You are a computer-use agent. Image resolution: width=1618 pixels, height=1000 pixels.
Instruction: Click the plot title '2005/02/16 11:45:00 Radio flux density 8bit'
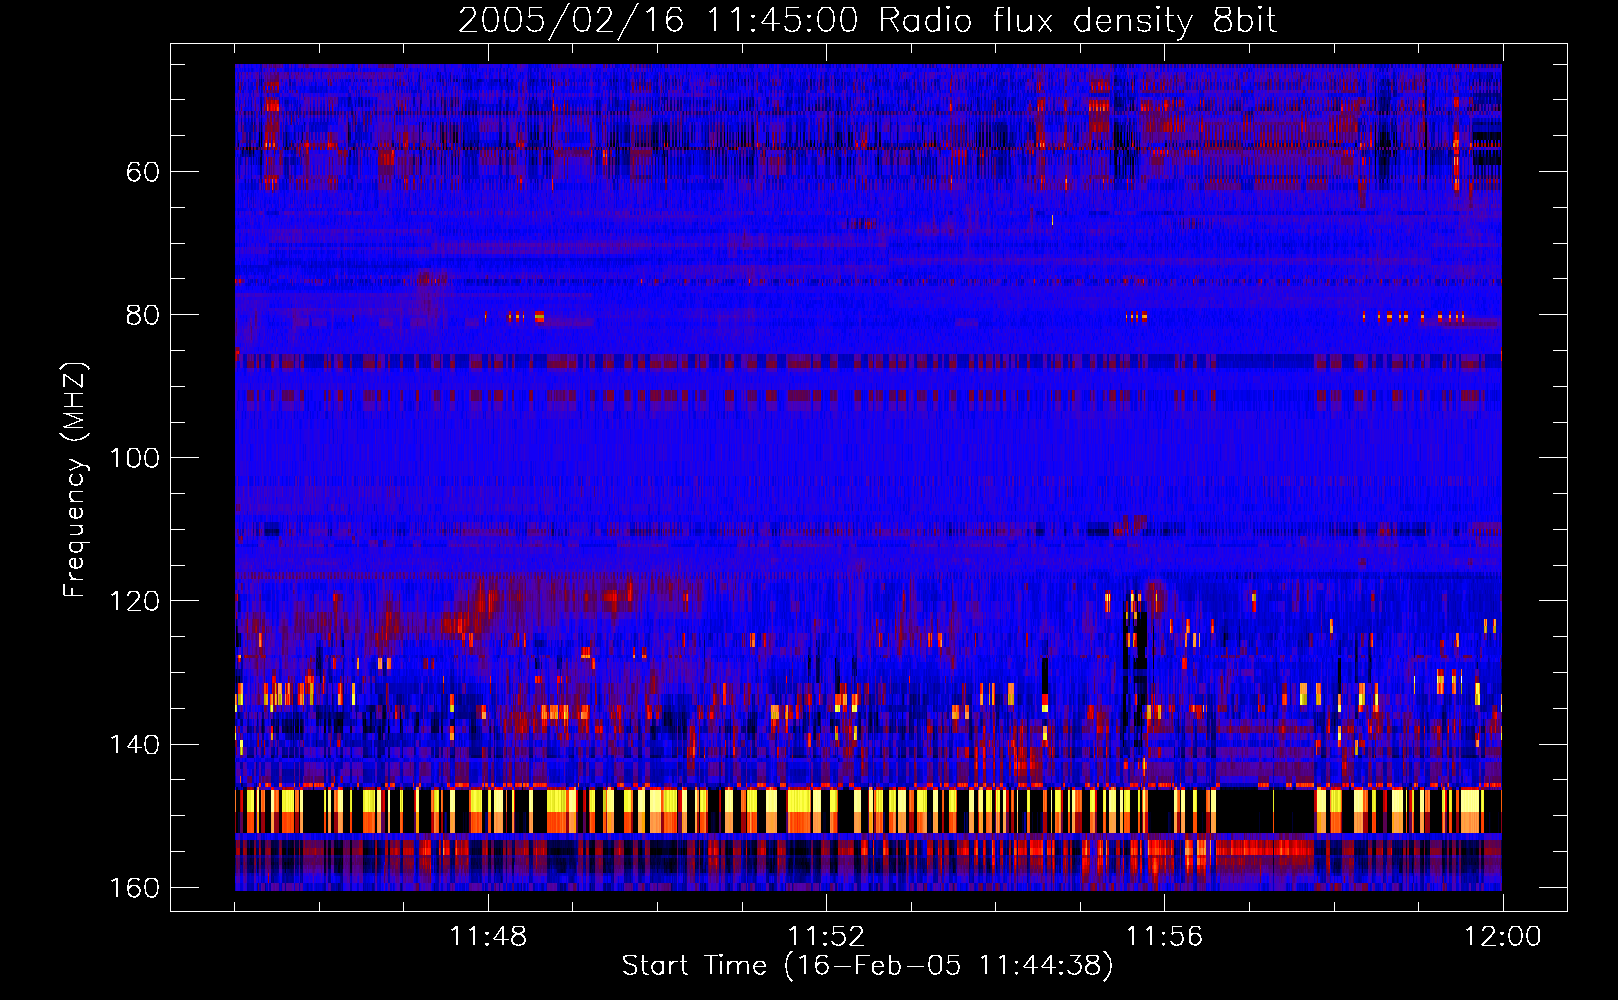tap(867, 21)
